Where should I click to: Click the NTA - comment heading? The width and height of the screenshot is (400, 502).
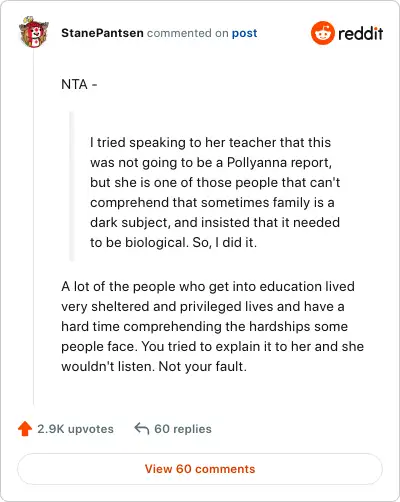click(x=79, y=84)
